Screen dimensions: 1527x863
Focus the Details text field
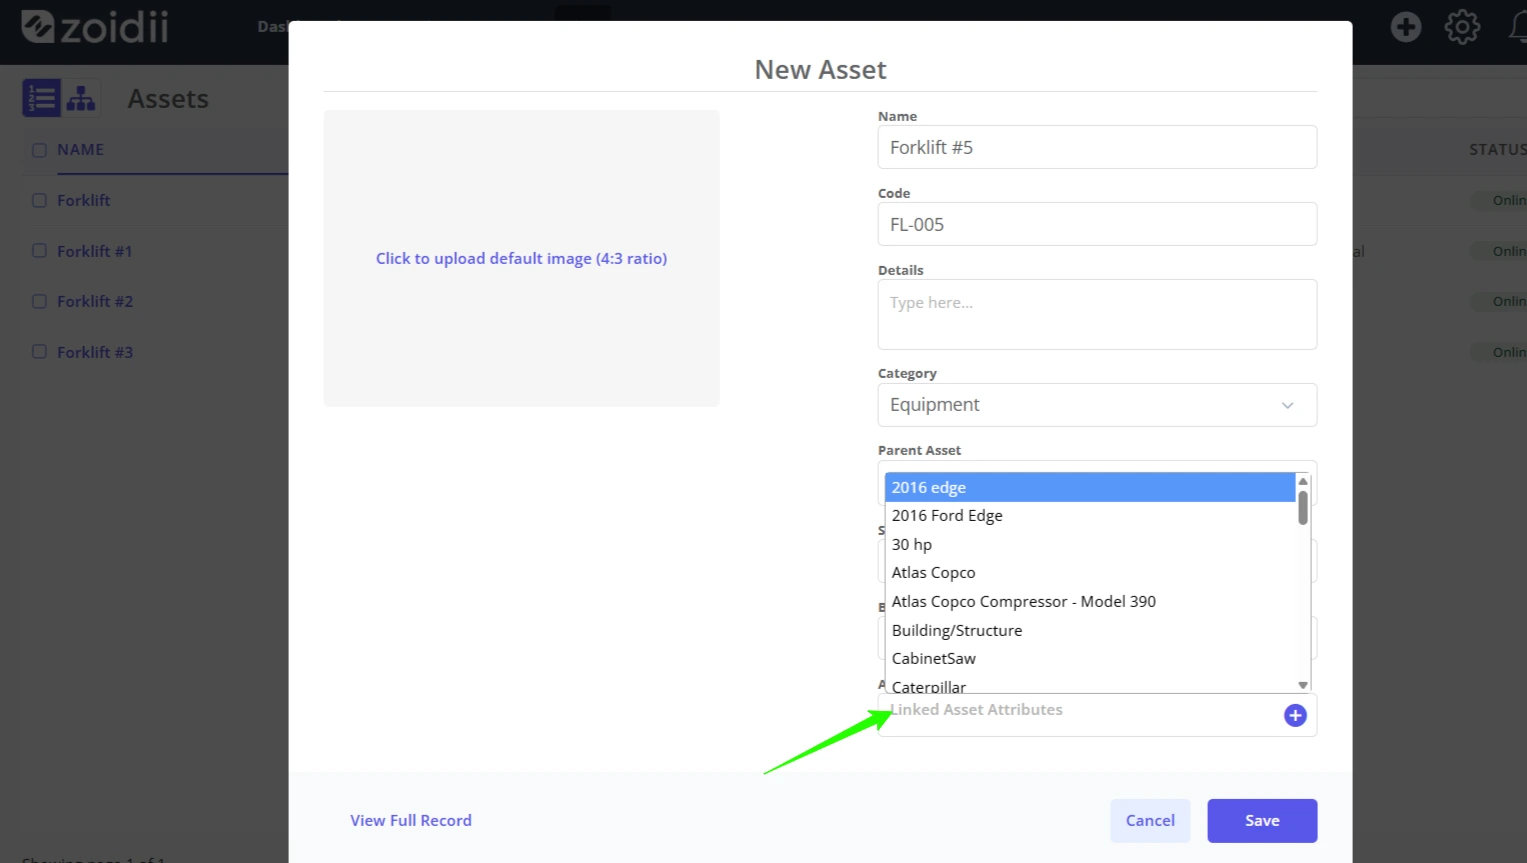1097,314
